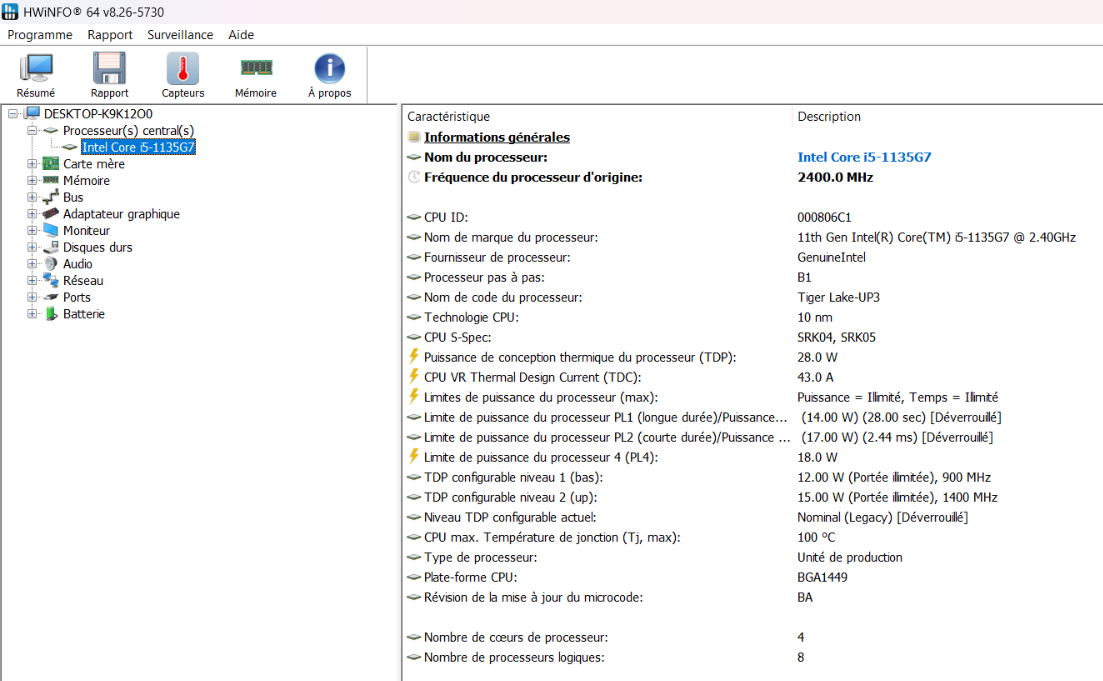Viewport: 1103px width, 681px height.
Task: Click the blue Intel Core i5-1135G7 value
Action: click(x=864, y=157)
